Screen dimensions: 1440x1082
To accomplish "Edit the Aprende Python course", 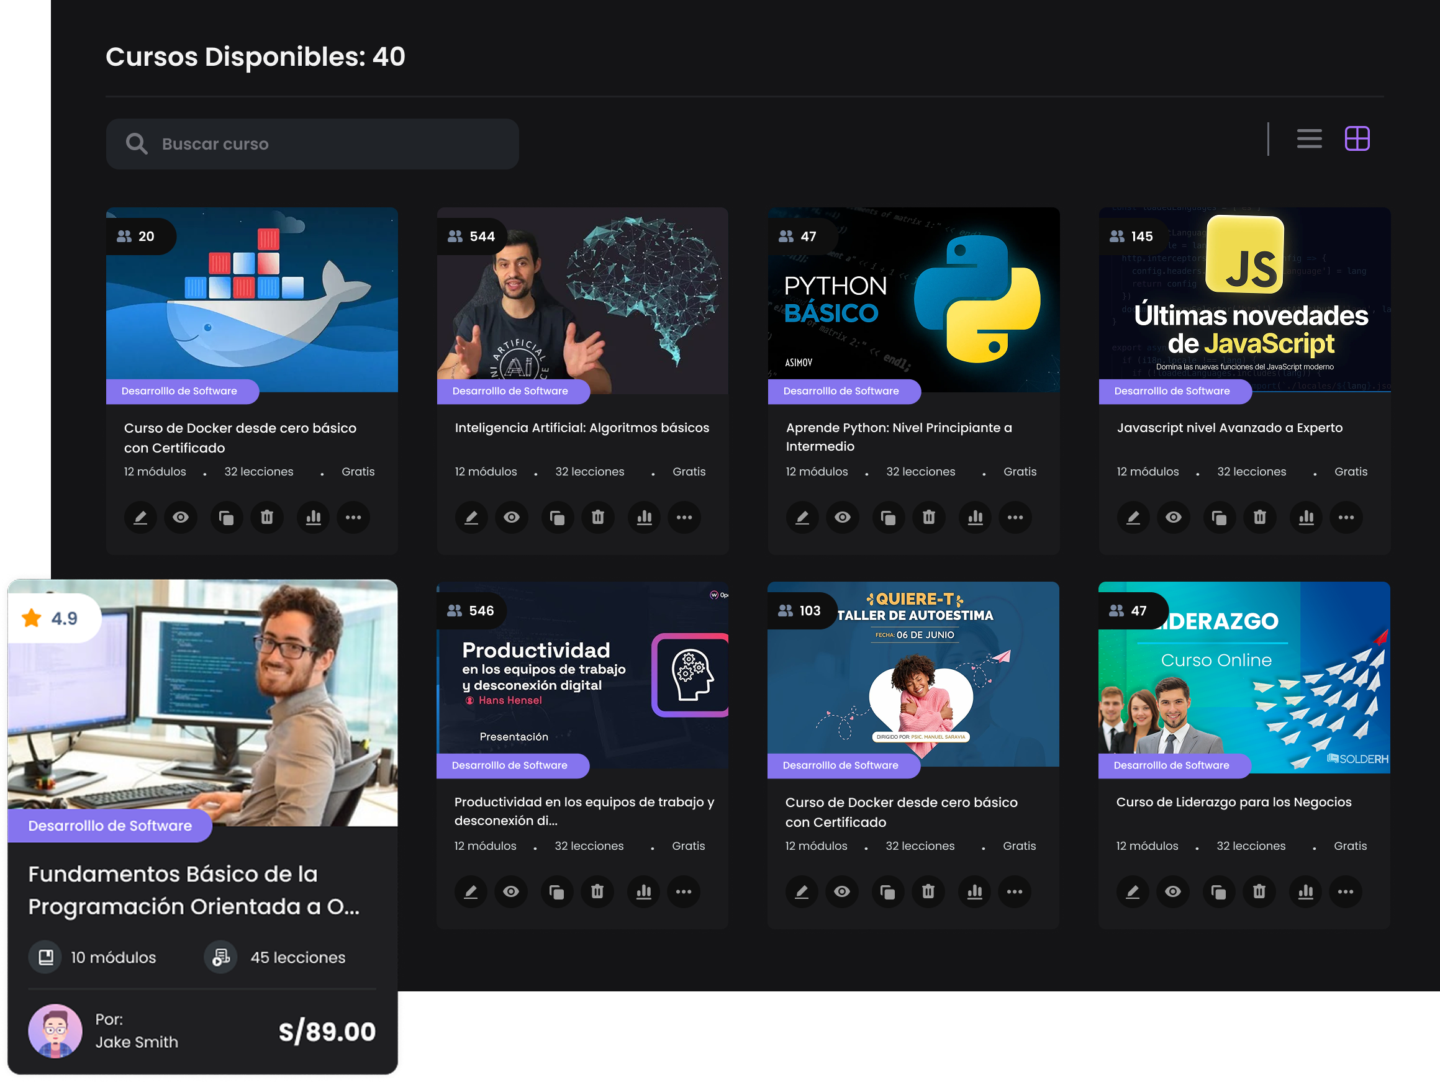I will tap(802, 517).
